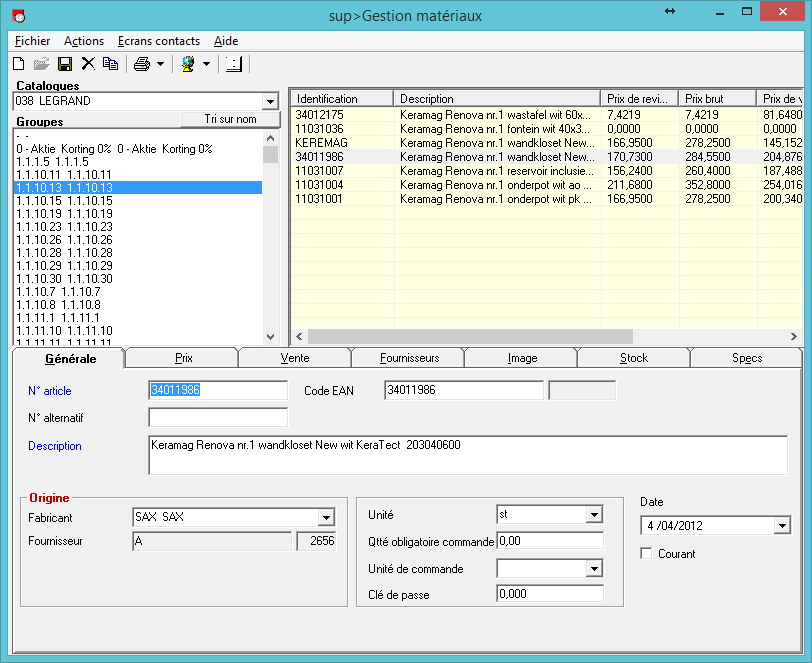Save the article with floppy disk icon
The height and width of the screenshot is (663, 812).
tap(65, 64)
